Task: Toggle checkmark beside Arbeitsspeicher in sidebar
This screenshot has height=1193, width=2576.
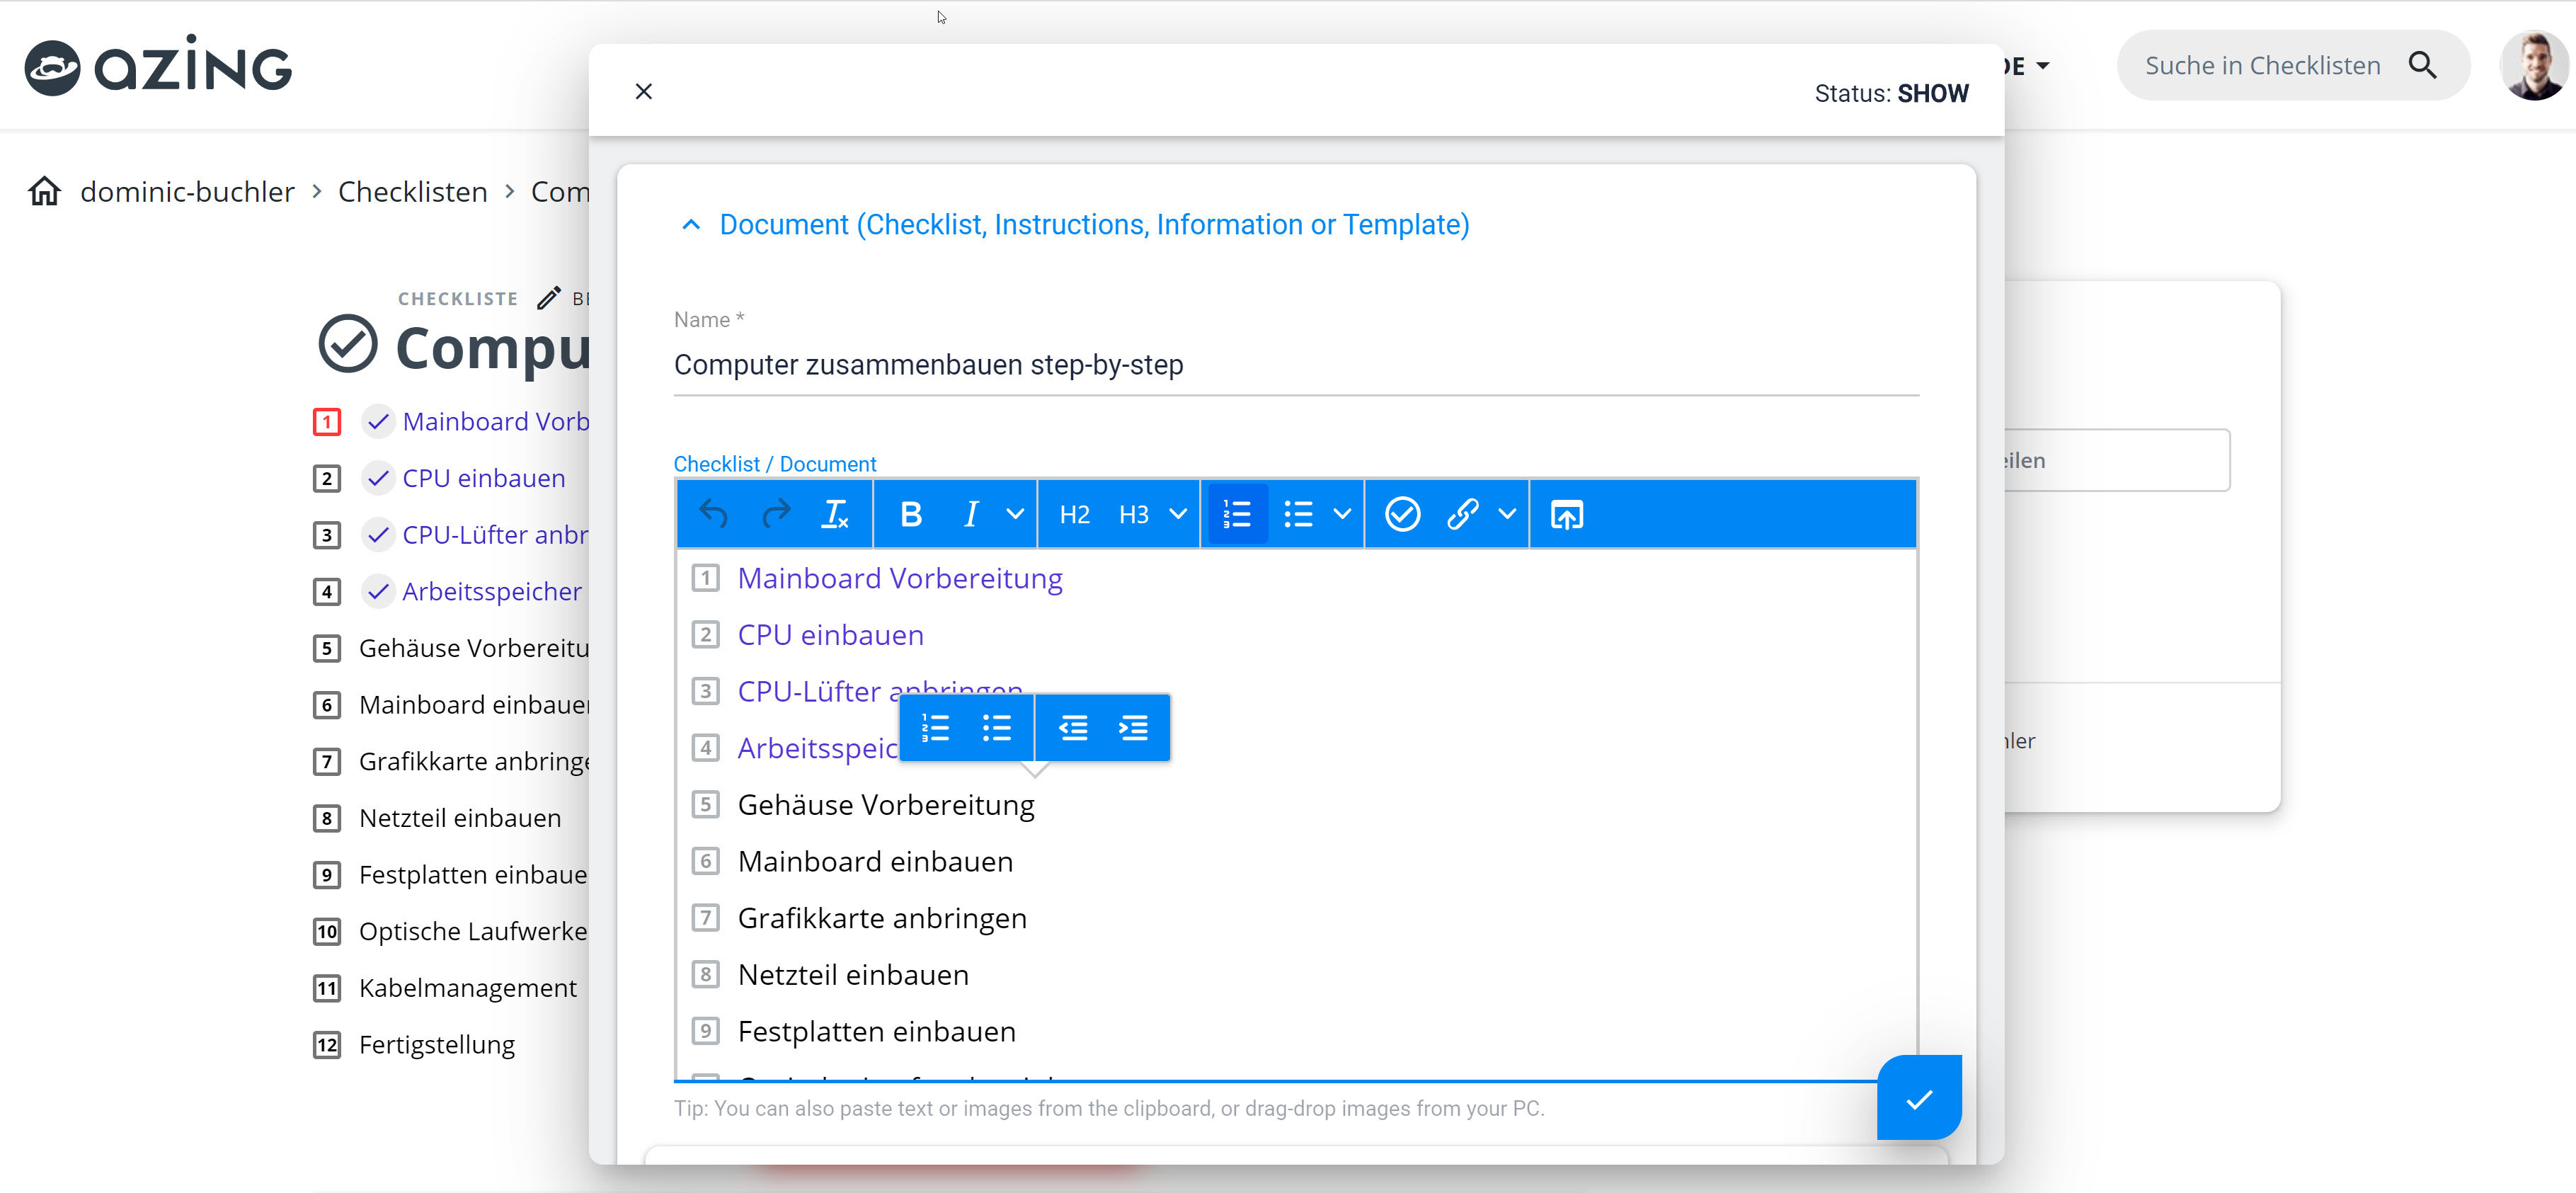Action: pos(377,591)
